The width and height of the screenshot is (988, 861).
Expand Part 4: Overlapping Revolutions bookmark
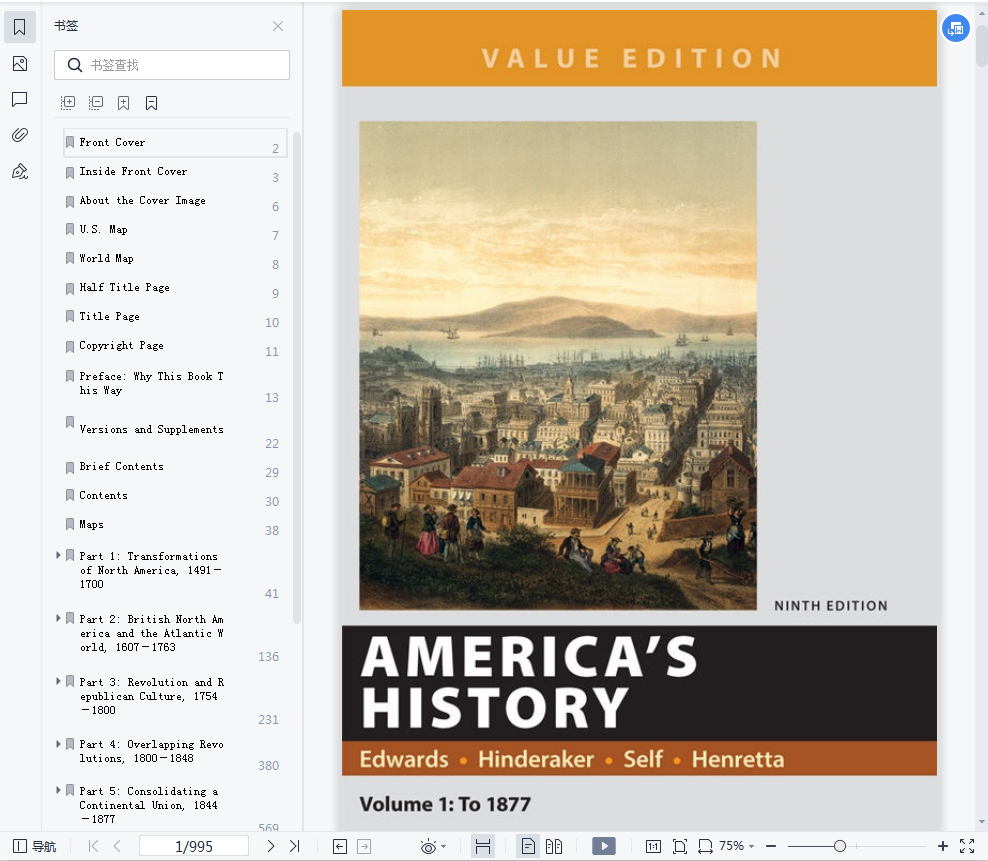[58, 744]
